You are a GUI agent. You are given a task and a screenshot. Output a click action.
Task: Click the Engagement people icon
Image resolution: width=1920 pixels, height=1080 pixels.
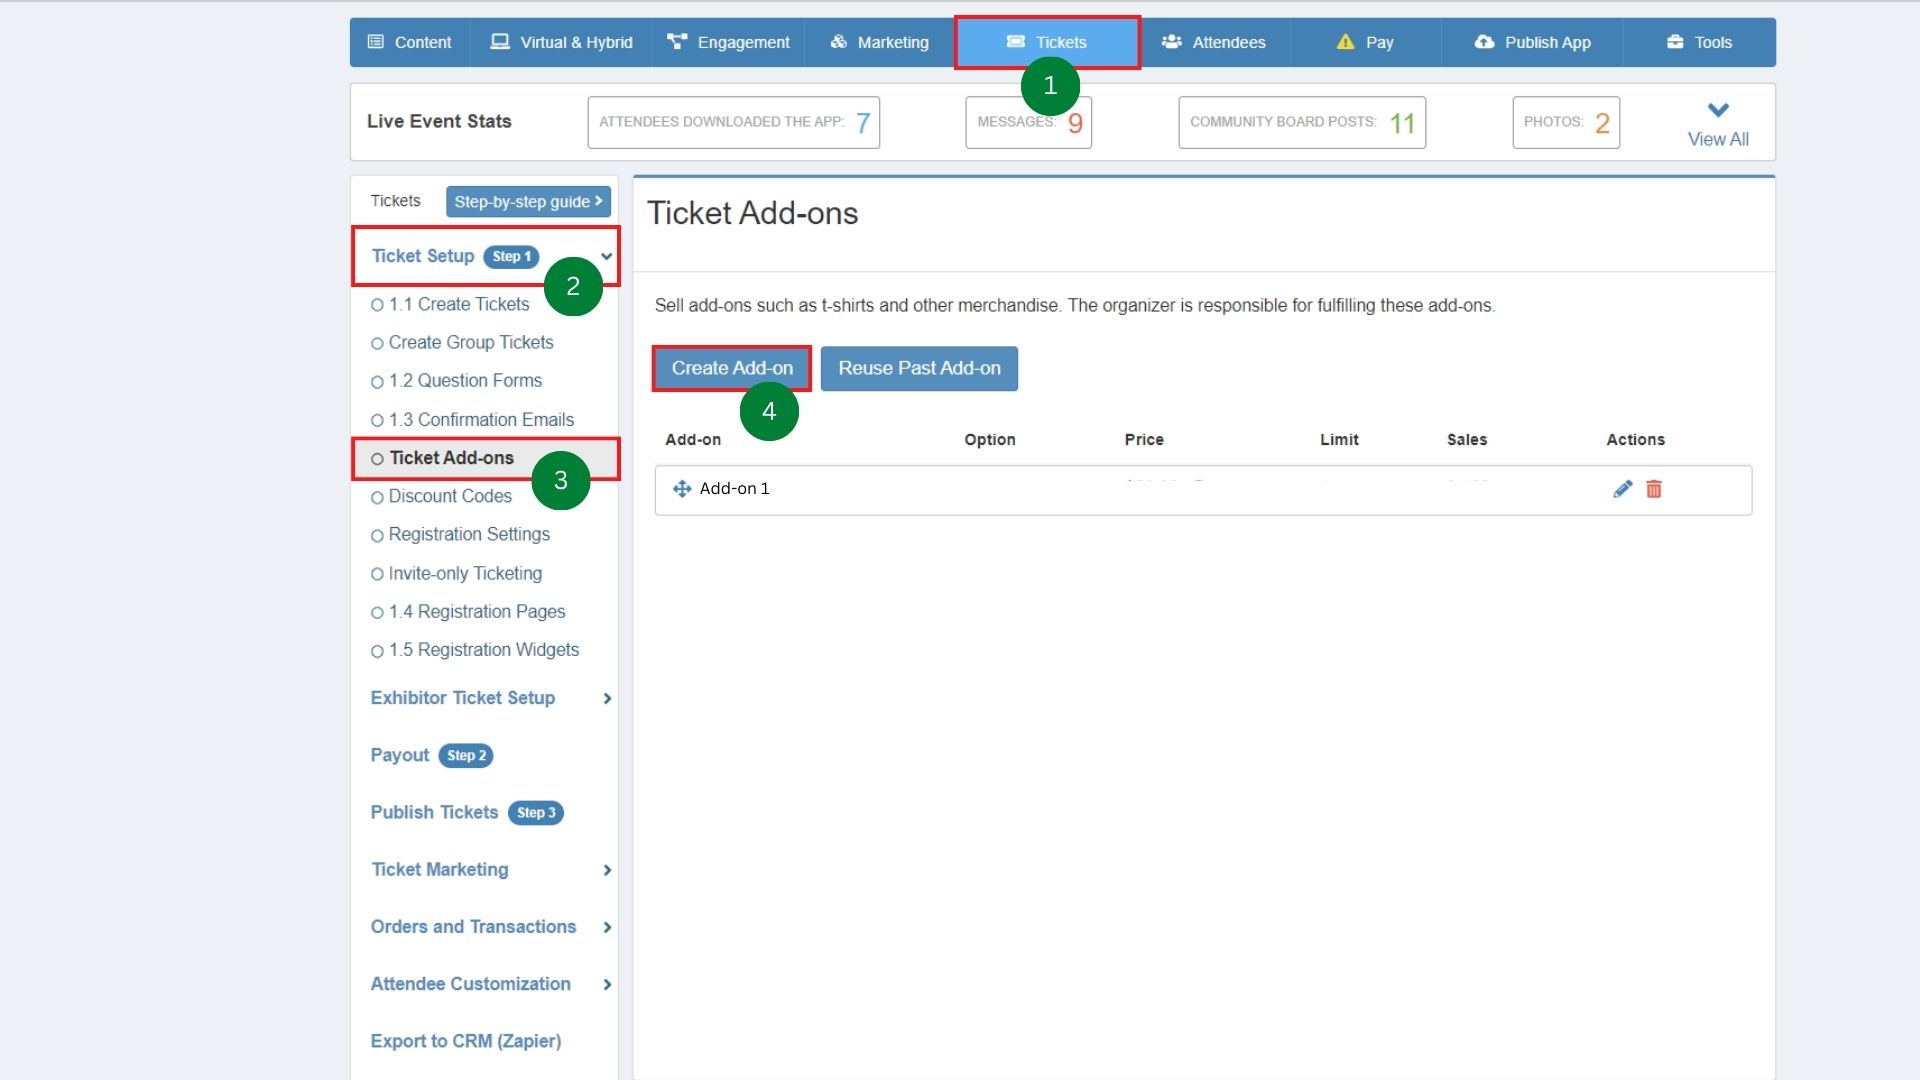pos(677,42)
